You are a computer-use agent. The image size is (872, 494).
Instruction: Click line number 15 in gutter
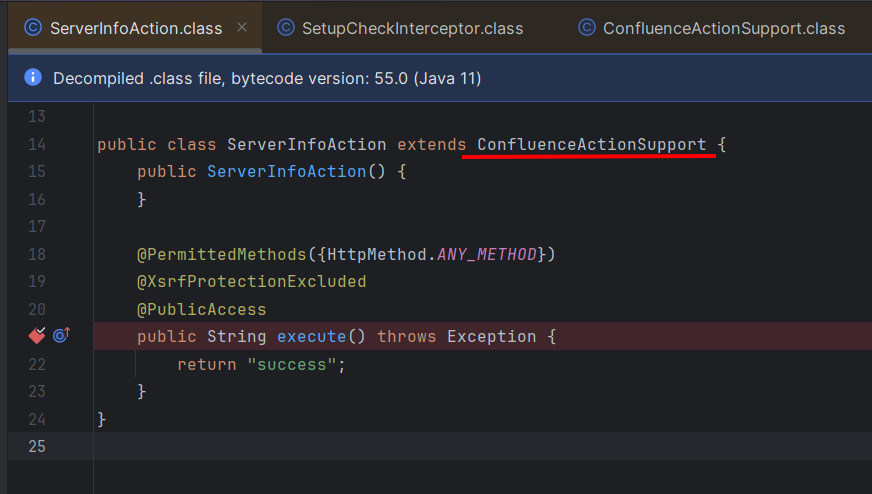pyautogui.click(x=37, y=171)
